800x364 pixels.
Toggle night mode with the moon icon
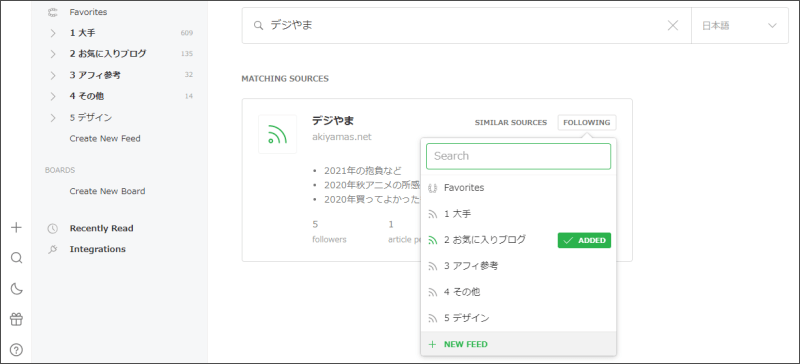[16, 289]
